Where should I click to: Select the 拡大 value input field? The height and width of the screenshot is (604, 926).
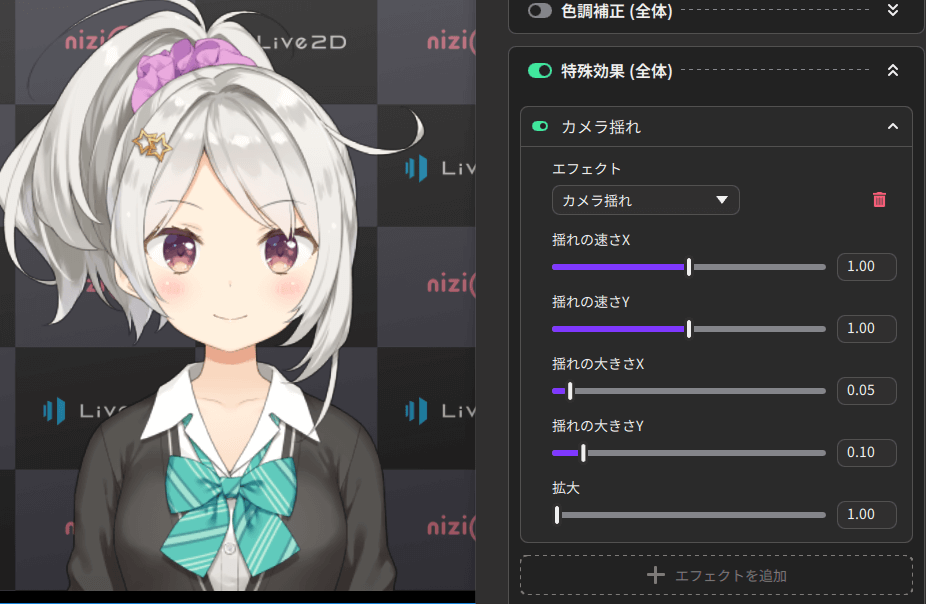click(866, 515)
